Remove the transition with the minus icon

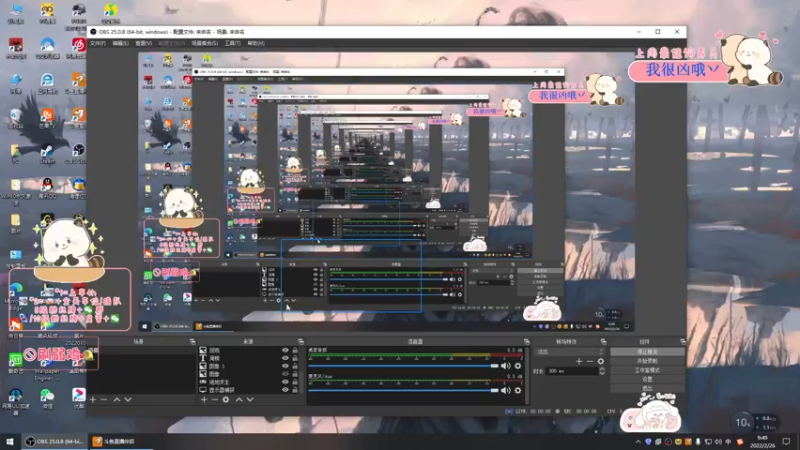[x=590, y=361]
